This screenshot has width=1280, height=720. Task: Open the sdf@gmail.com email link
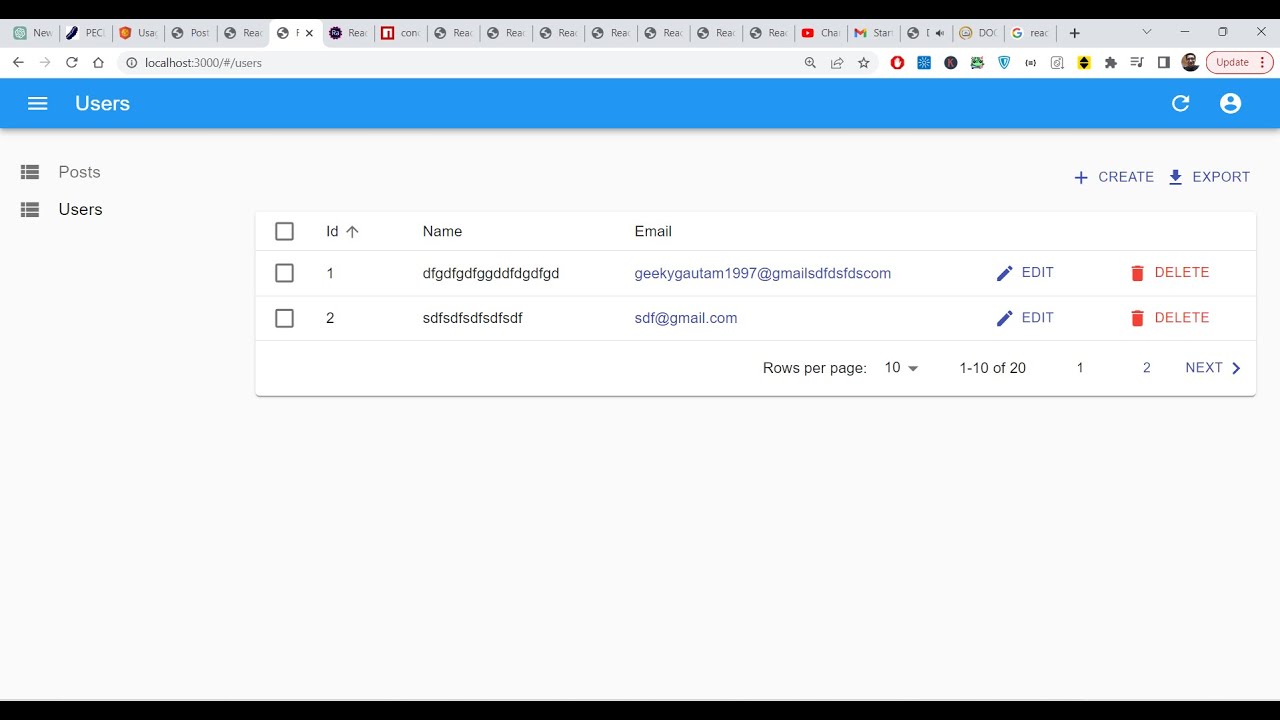(685, 318)
